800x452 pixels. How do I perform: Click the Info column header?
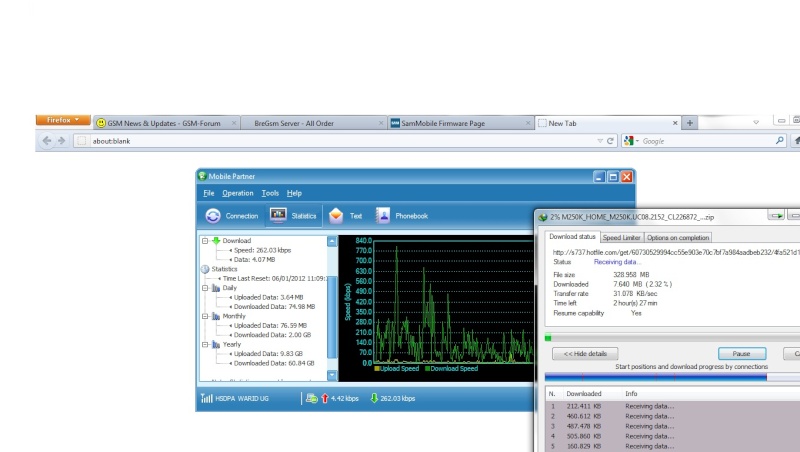point(631,394)
